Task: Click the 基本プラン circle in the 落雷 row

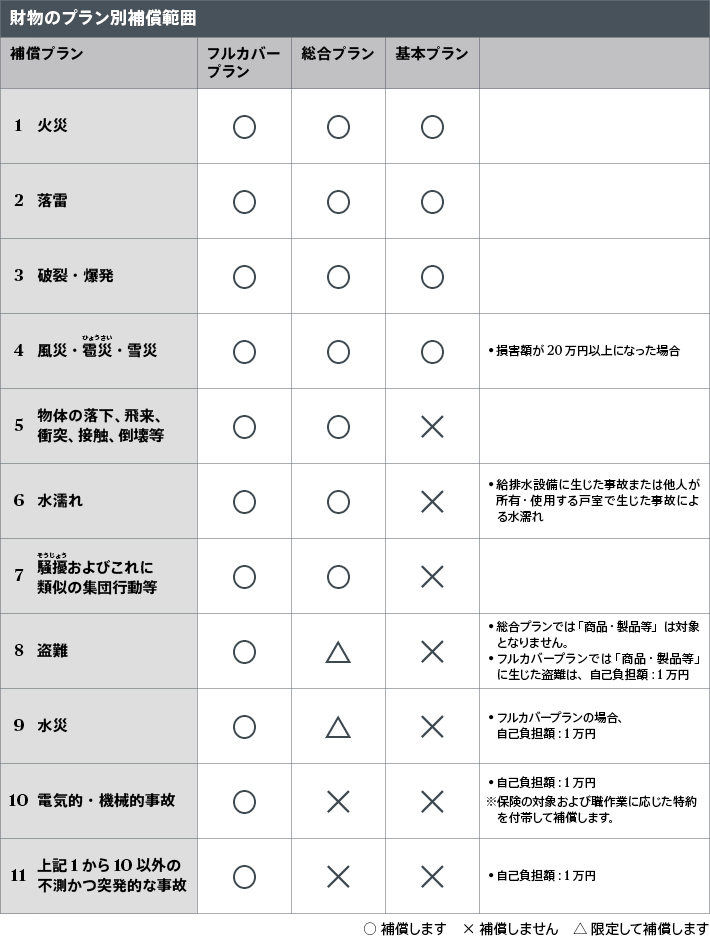Action: [432, 202]
